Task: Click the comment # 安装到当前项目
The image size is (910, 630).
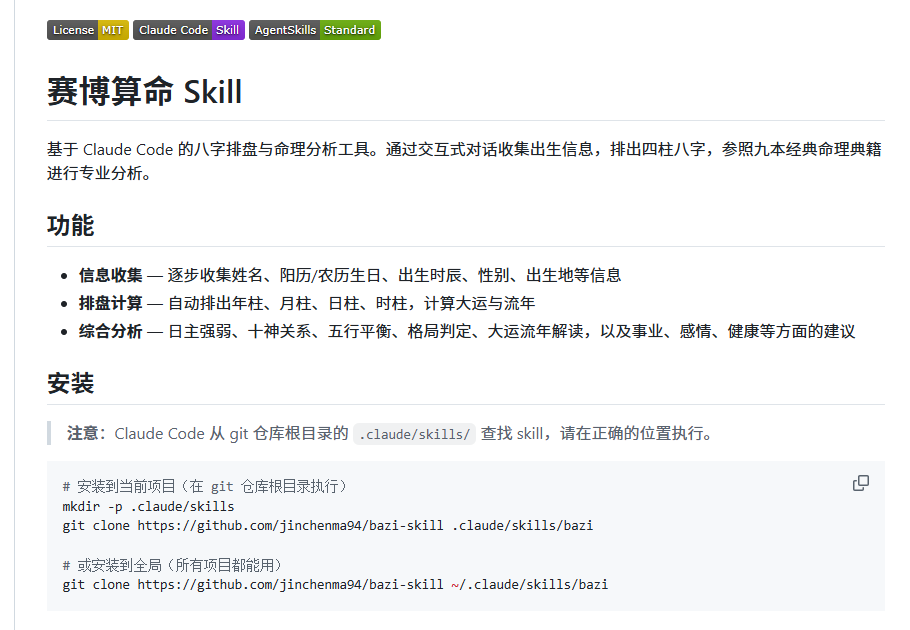Action: pyautogui.click(x=205, y=487)
